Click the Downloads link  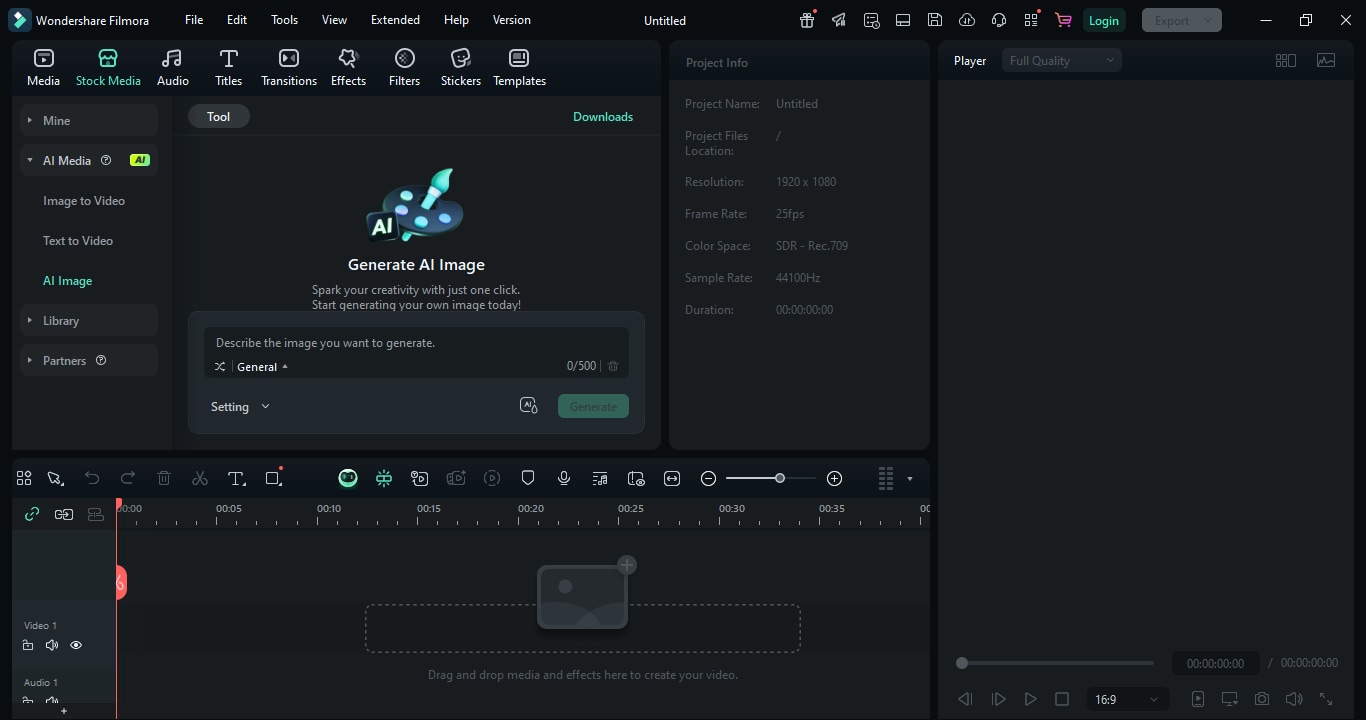click(x=602, y=116)
